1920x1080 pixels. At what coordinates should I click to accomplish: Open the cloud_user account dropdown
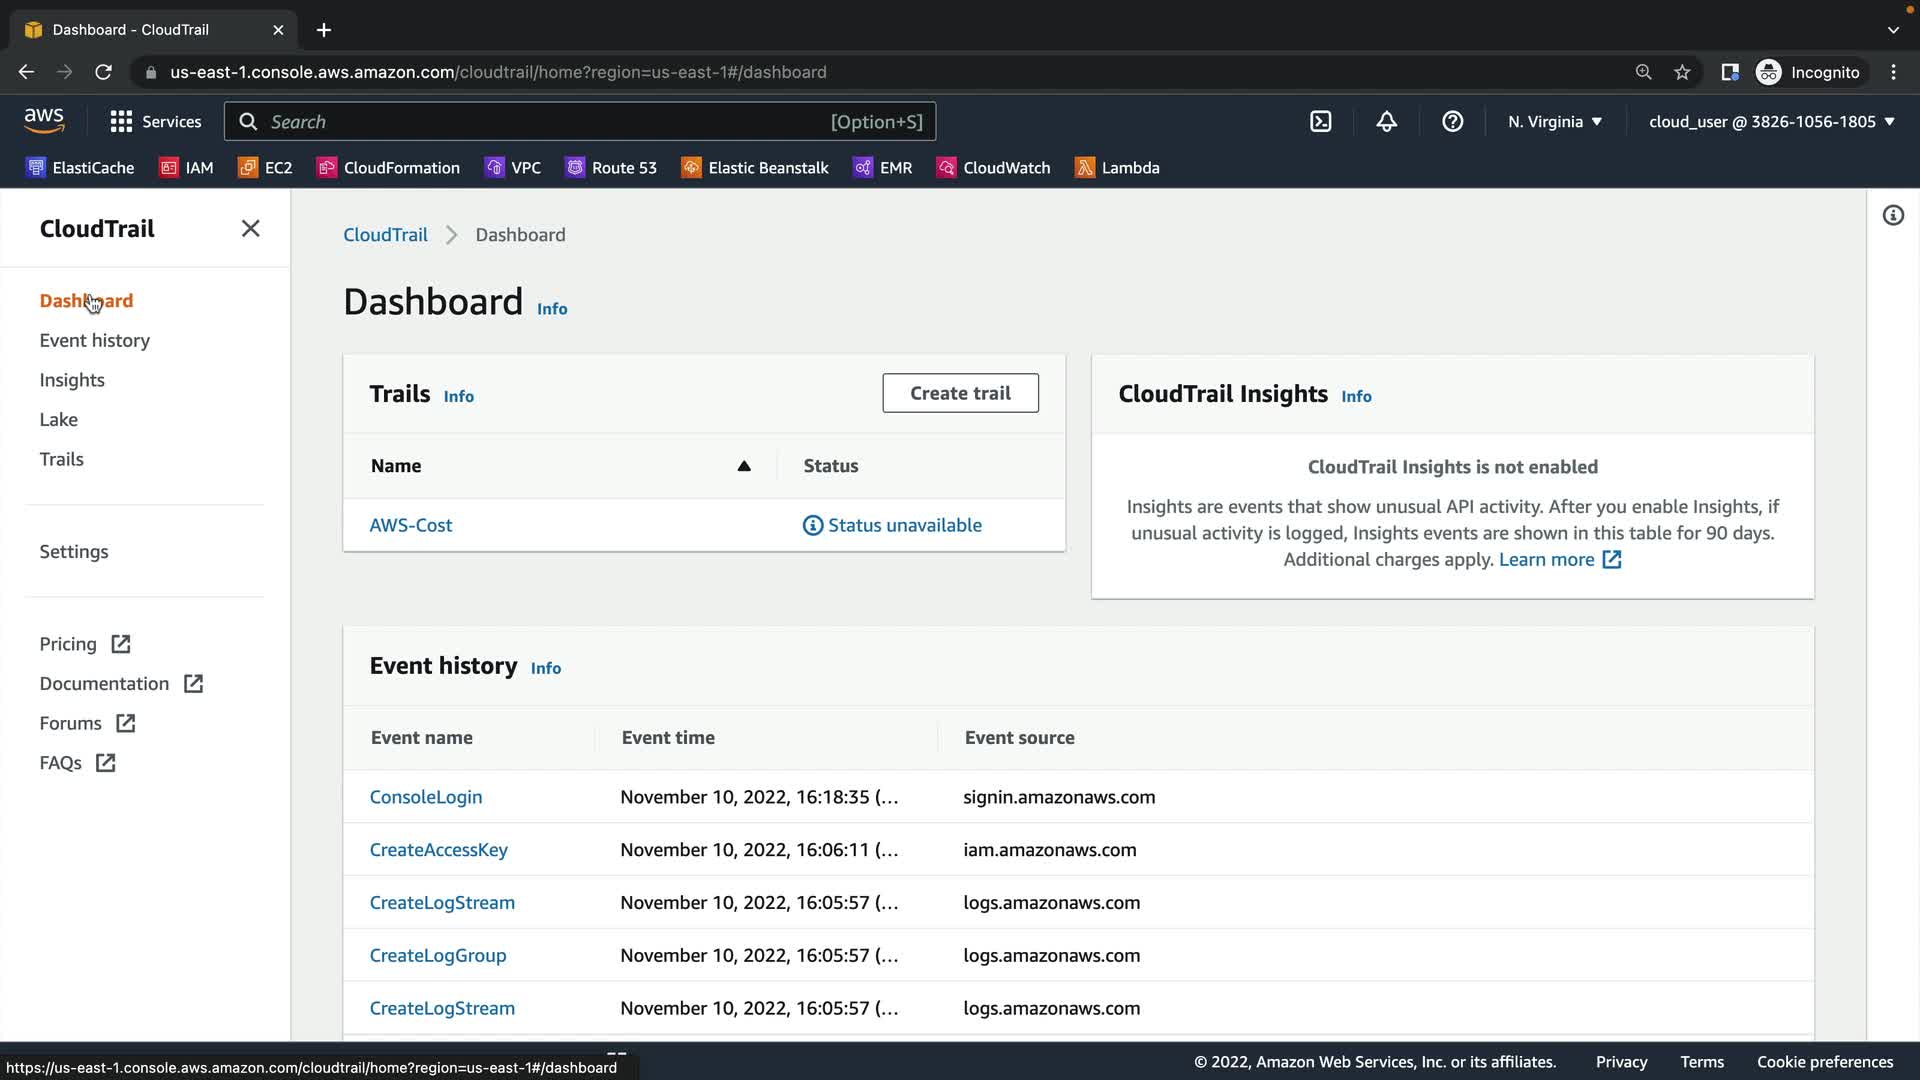1771,122
